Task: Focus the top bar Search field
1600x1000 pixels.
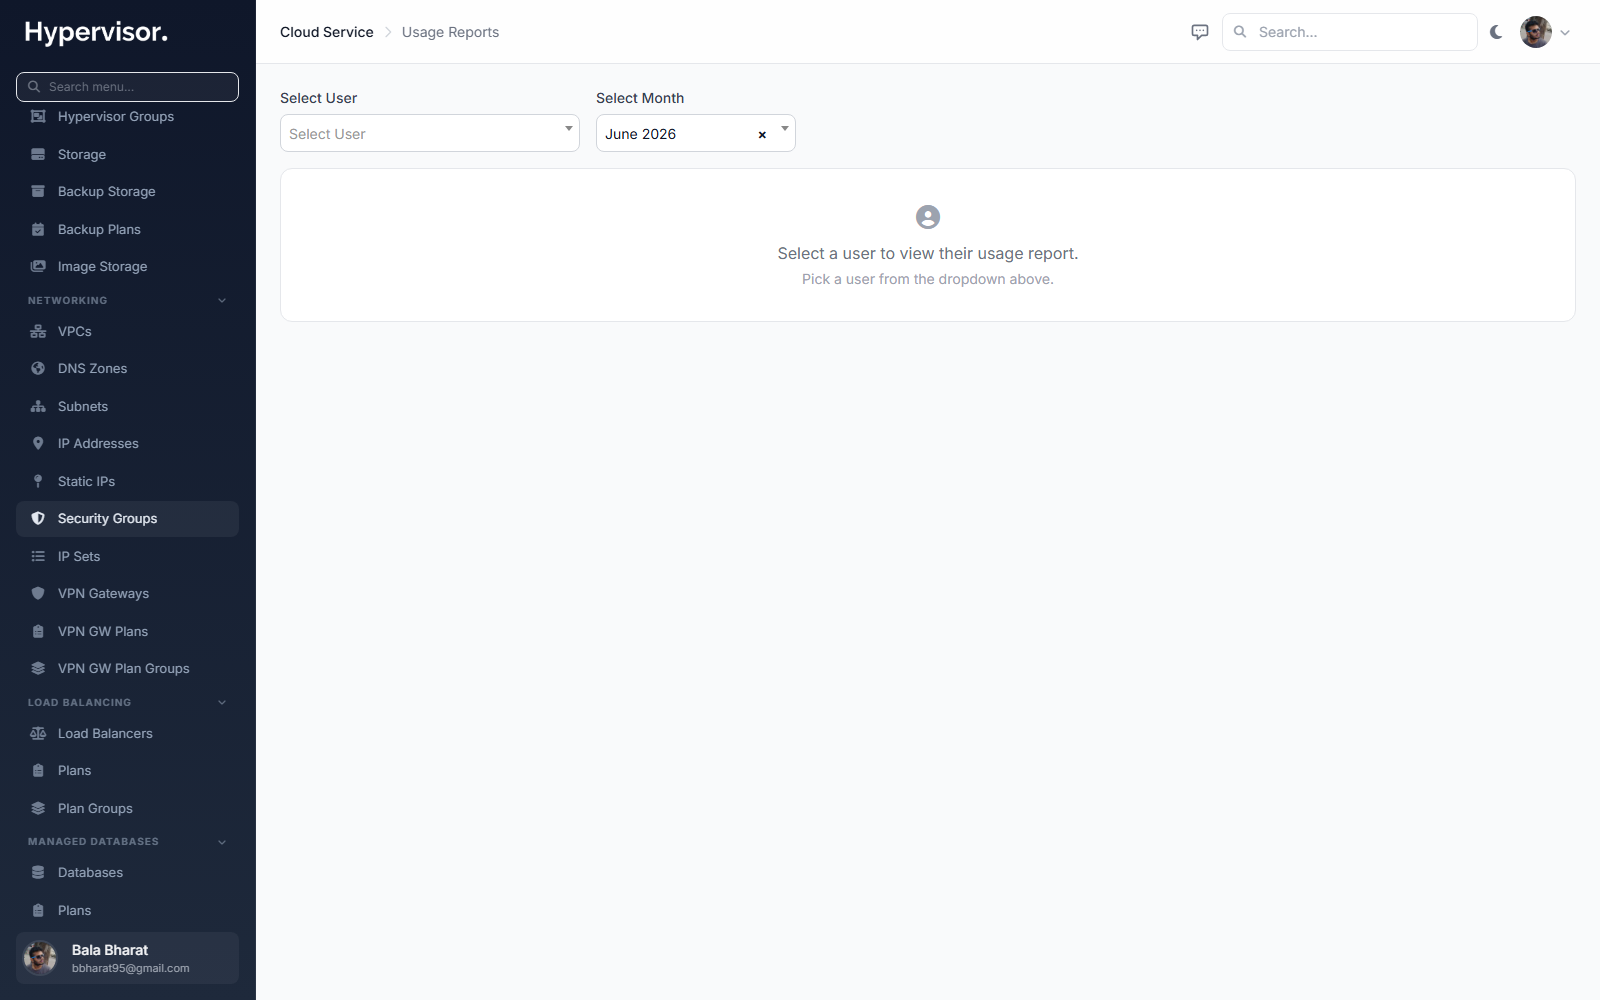Action: (1349, 32)
